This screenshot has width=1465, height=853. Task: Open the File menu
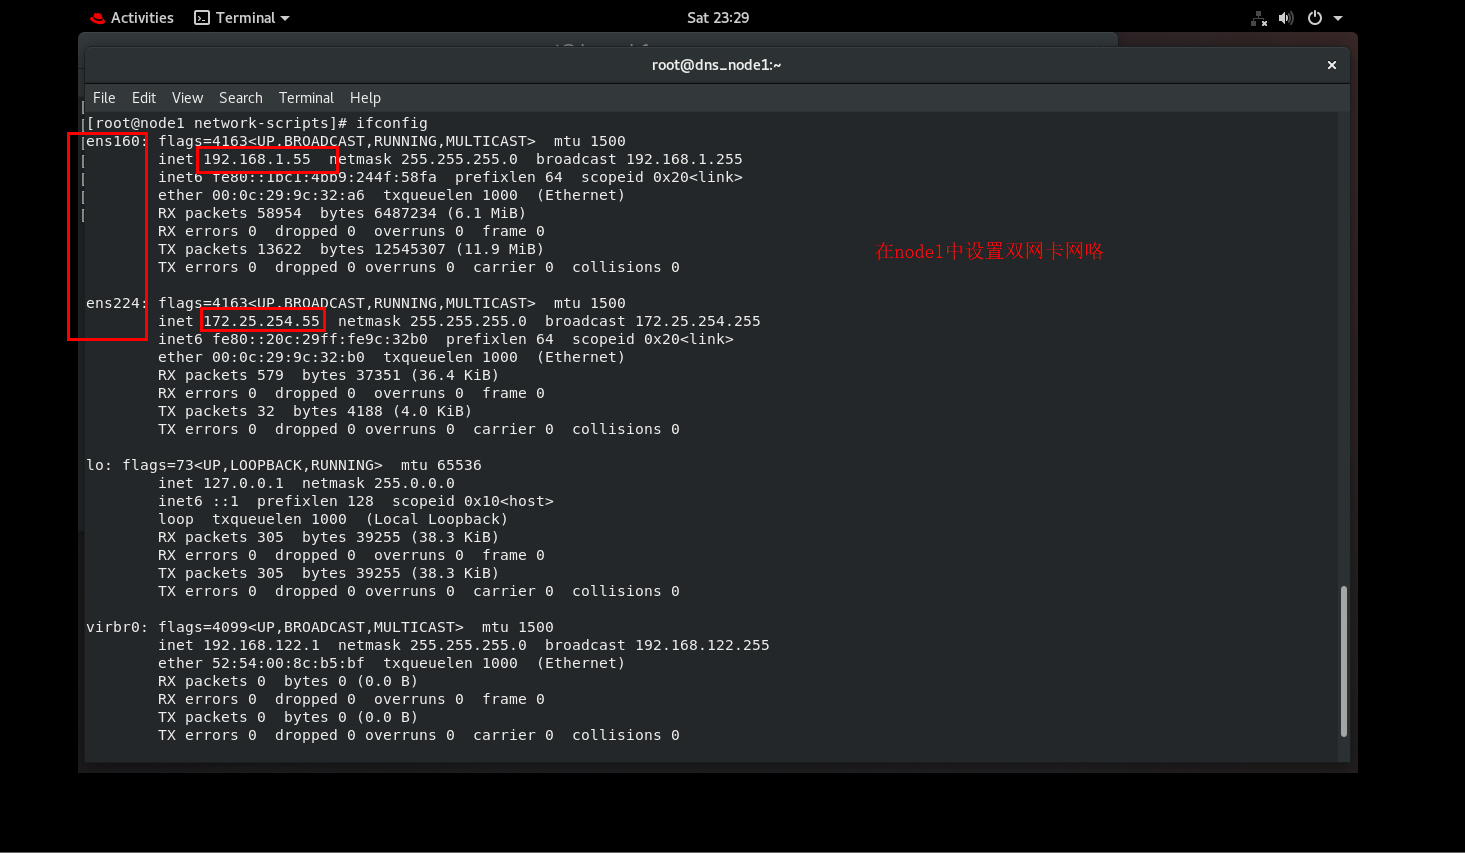104,98
